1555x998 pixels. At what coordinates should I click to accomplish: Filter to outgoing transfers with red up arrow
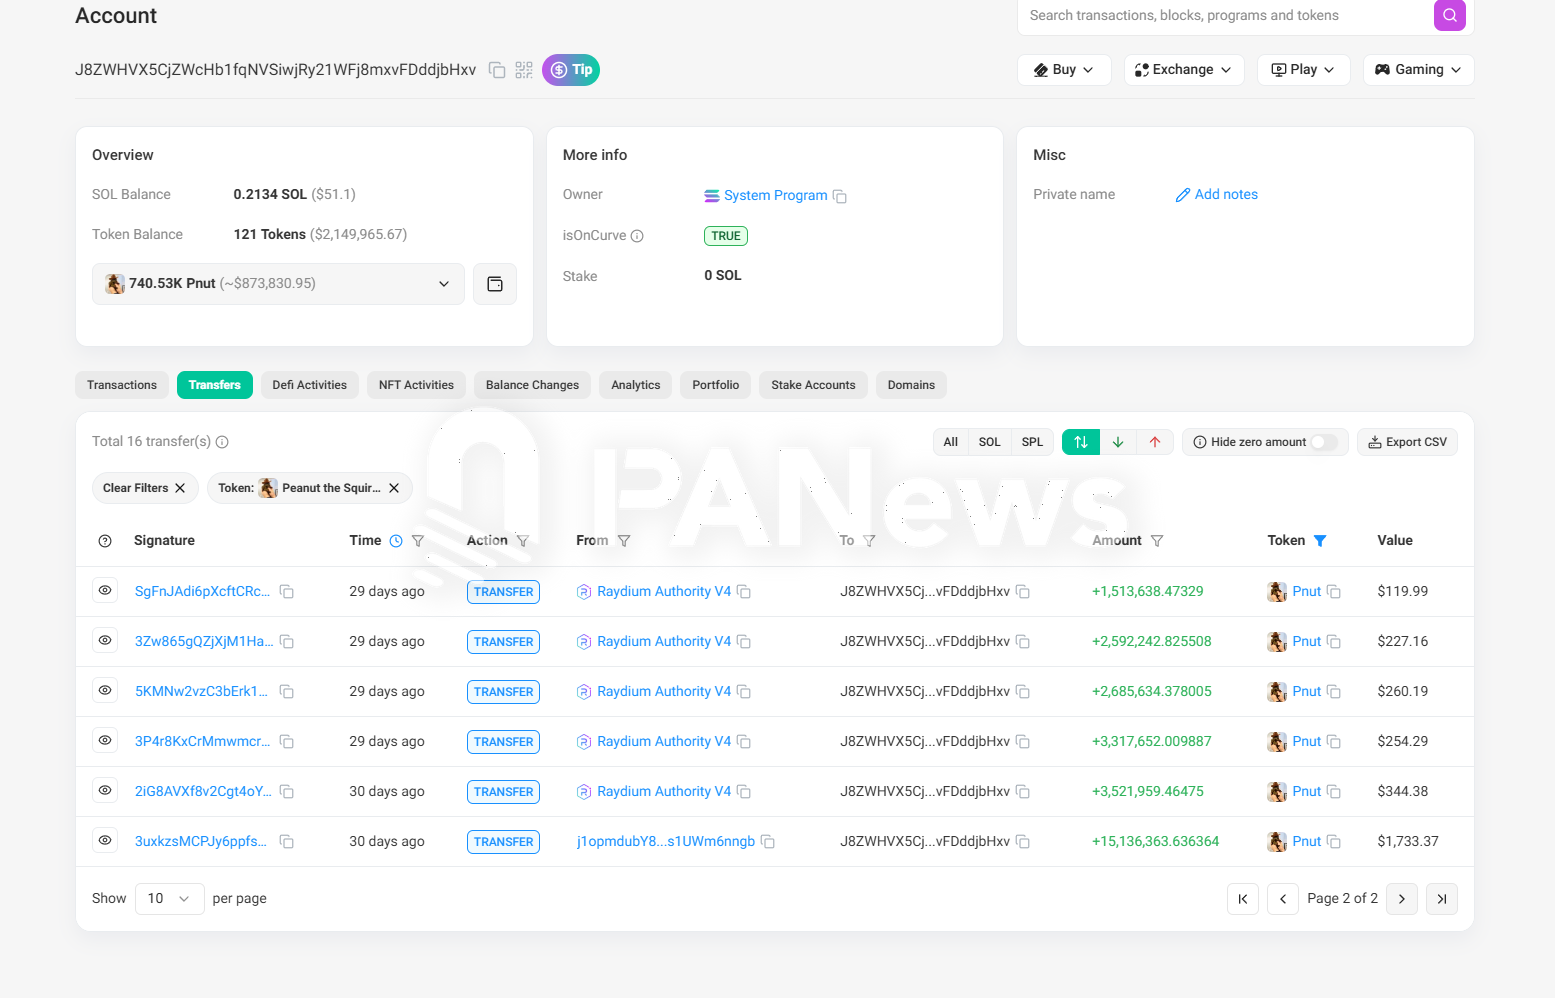(x=1155, y=442)
